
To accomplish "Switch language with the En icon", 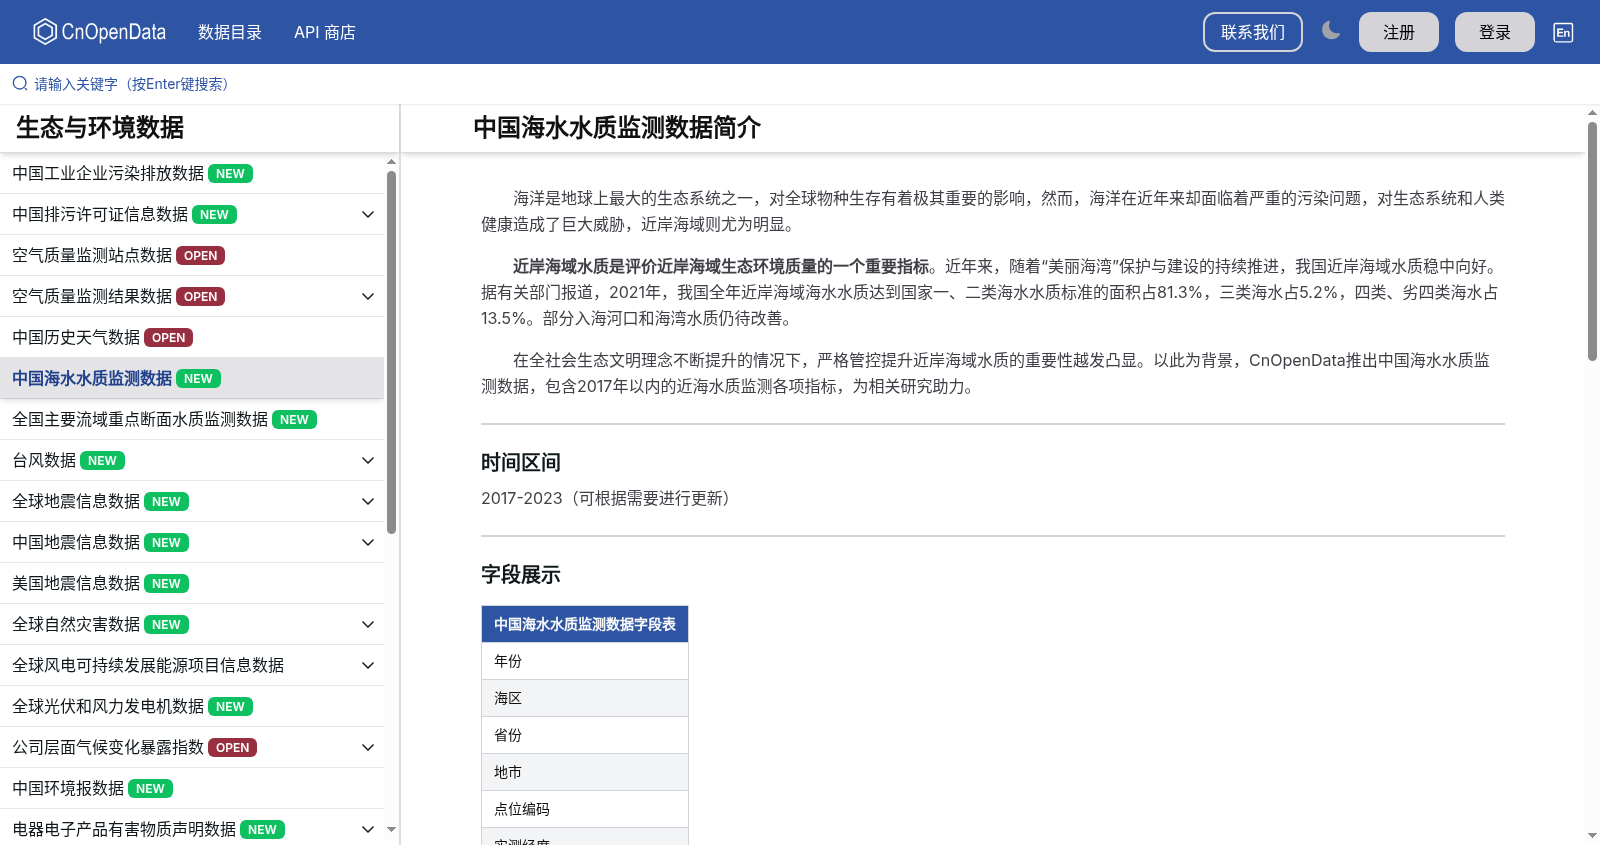I will (x=1563, y=32).
